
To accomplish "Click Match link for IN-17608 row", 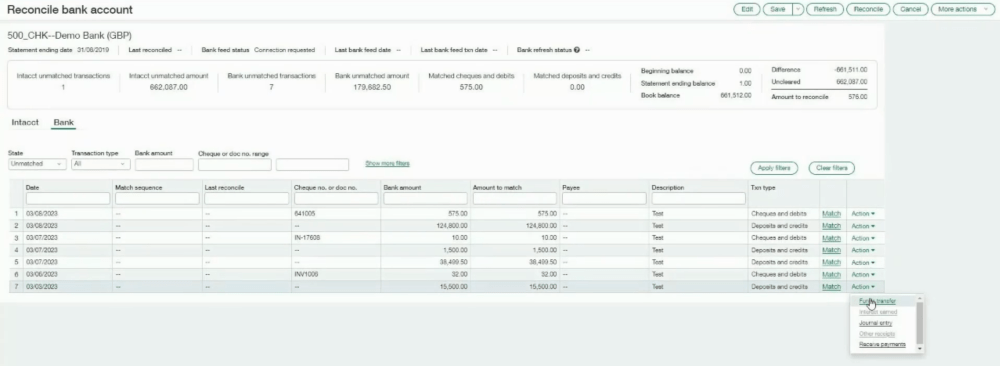I will click(832, 238).
